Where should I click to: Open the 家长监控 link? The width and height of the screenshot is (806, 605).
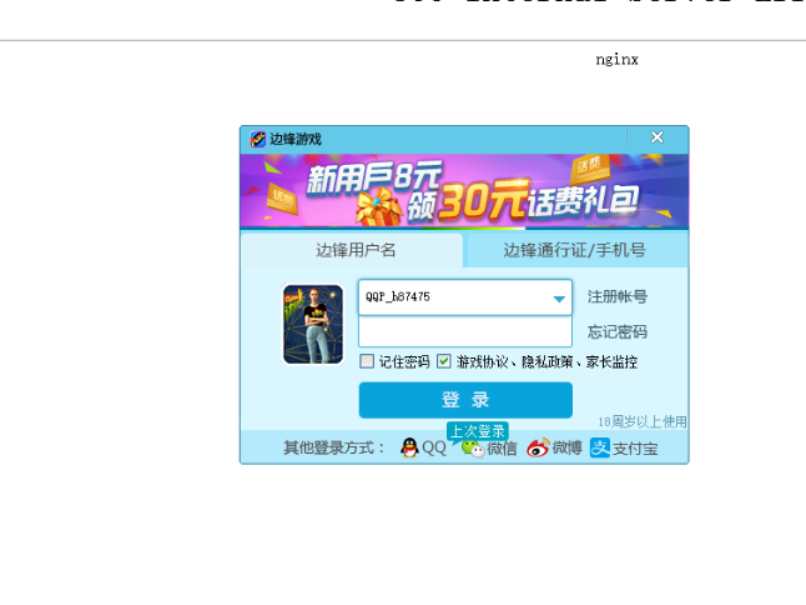[612, 362]
